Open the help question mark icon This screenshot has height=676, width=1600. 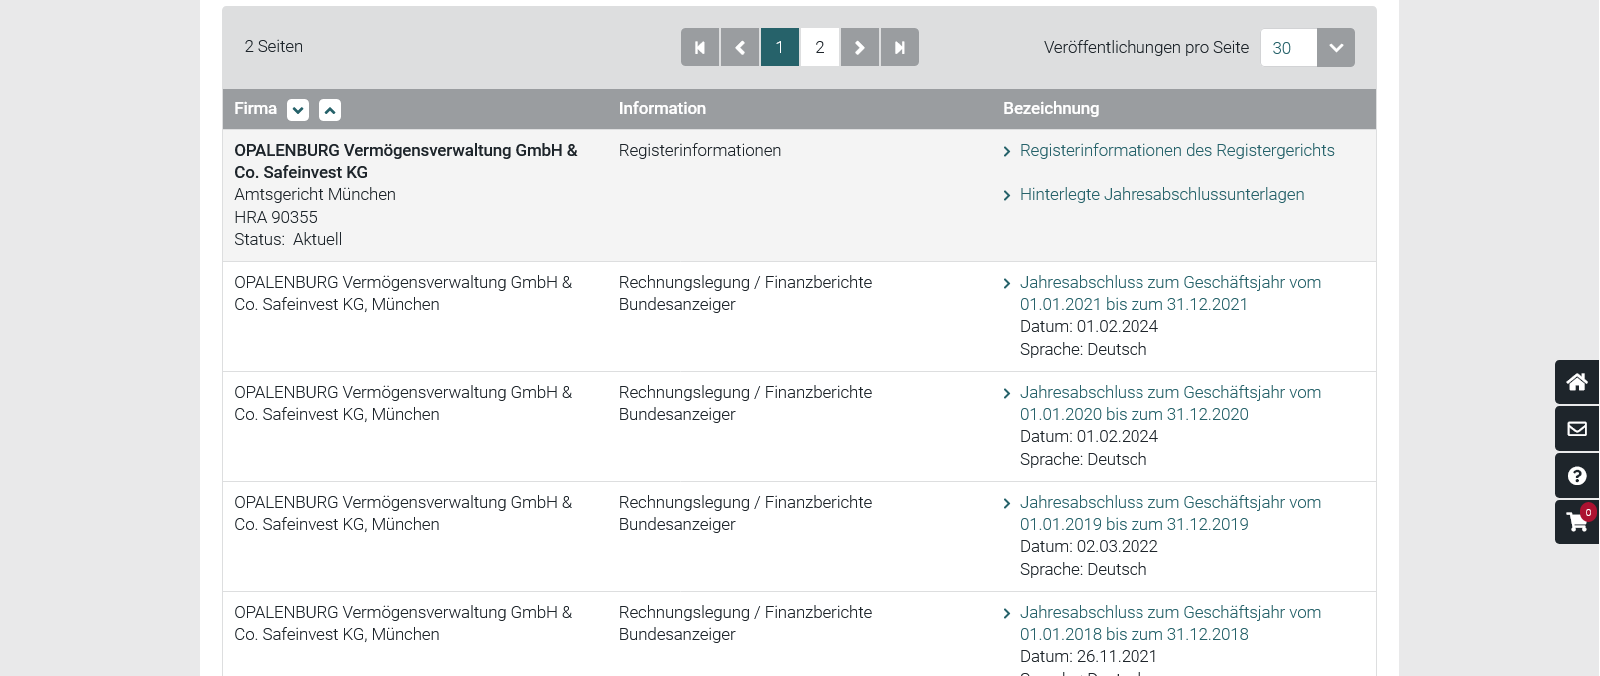(x=1577, y=476)
